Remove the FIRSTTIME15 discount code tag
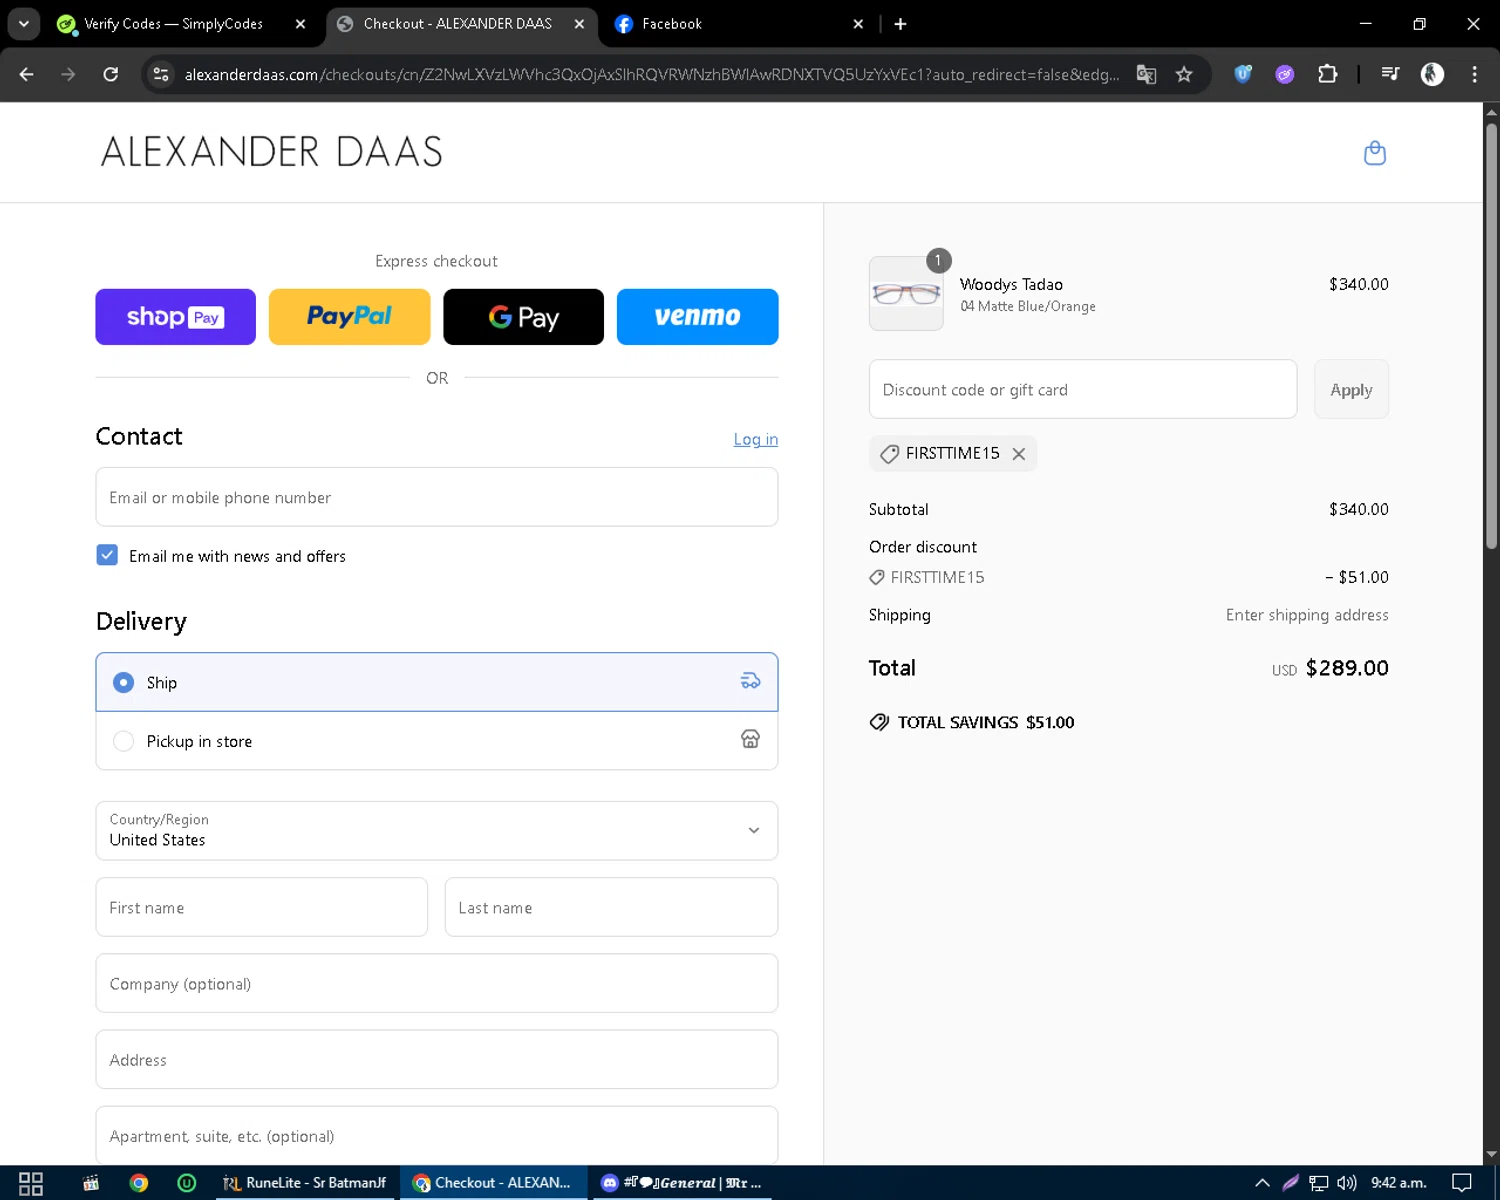 pos(1018,454)
